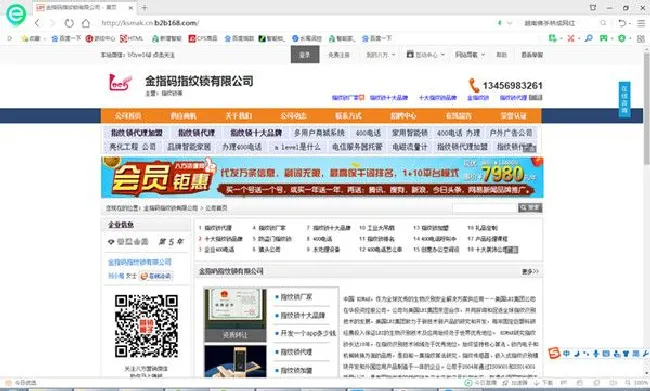Open the 在线留言 navigation tab
This screenshot has height=391, width=650.
point(458,116)
